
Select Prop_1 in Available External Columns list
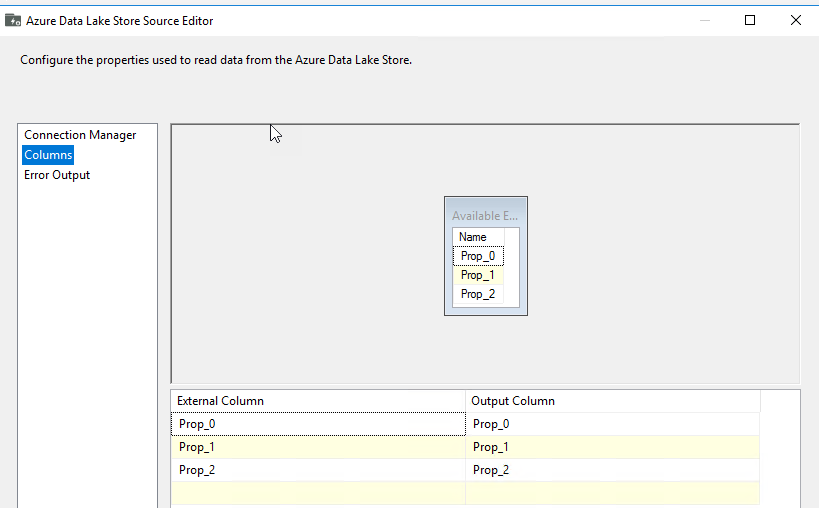(x=478, y=275)
